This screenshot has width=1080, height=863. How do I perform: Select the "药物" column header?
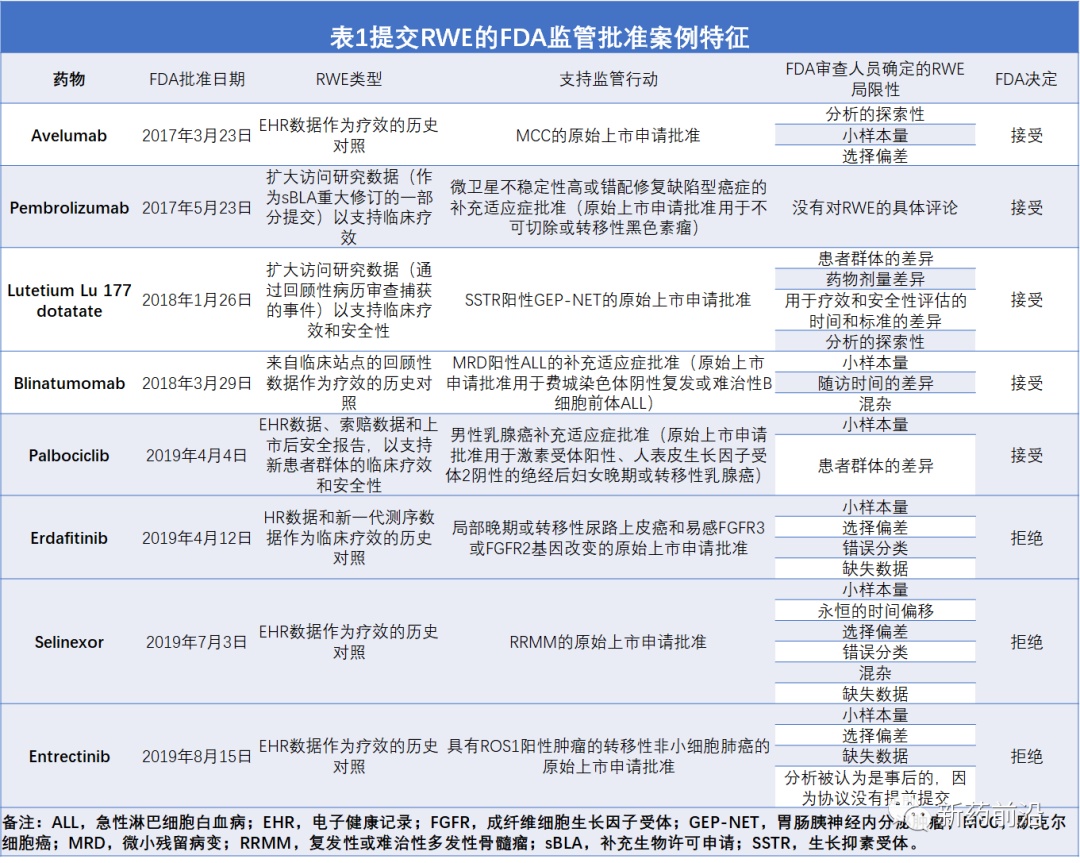[x=69, y=79]
